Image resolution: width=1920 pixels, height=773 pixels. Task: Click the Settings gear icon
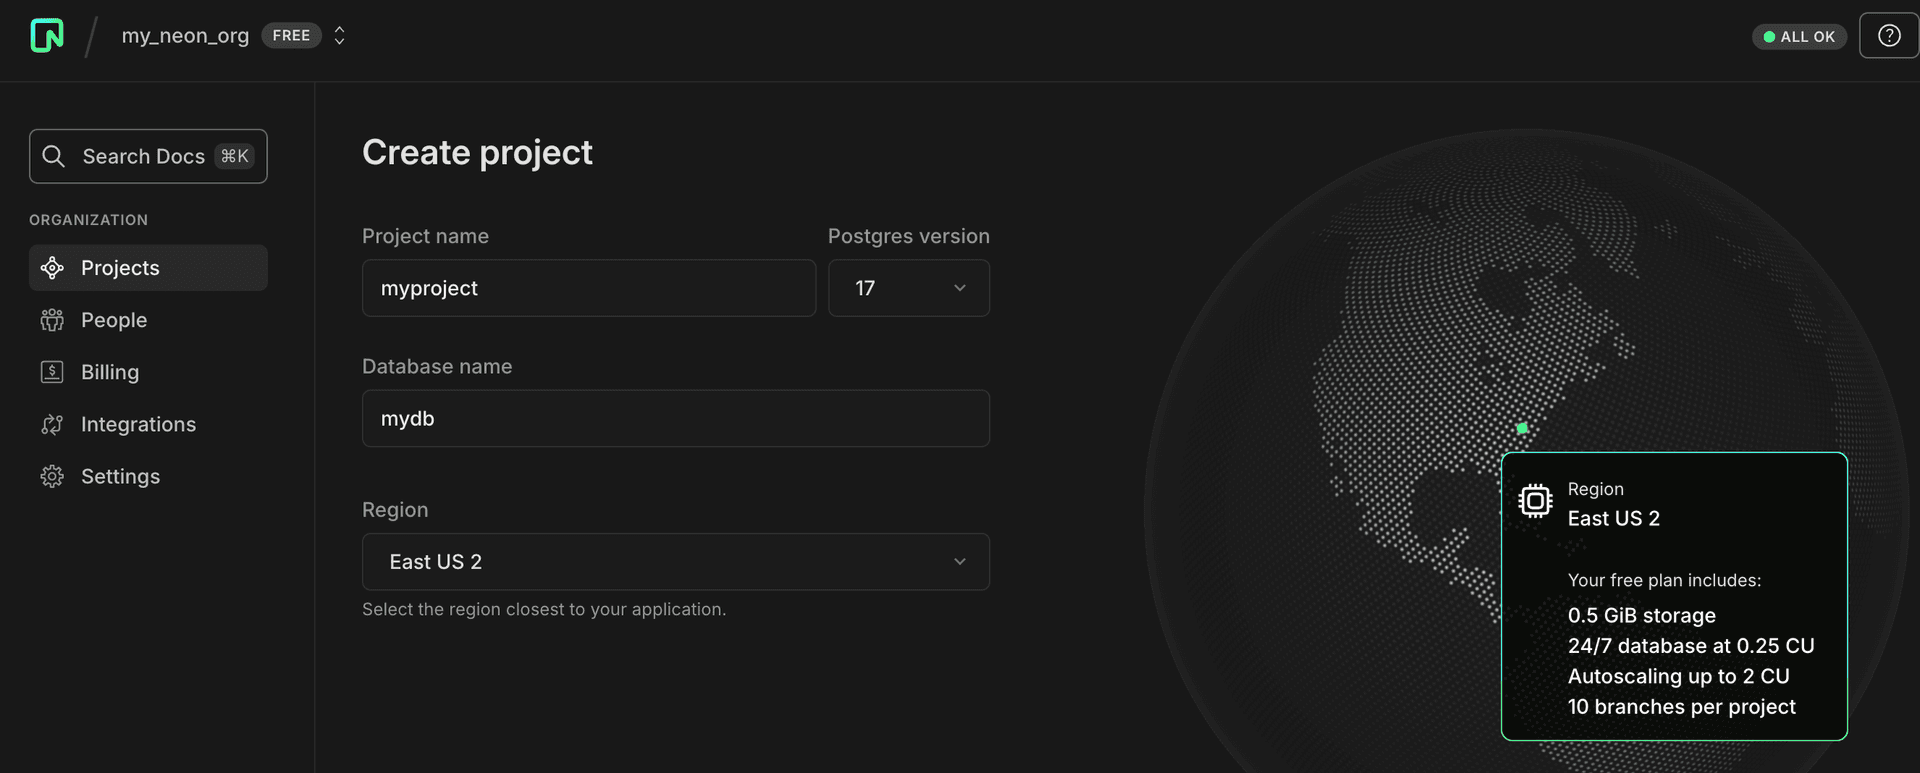[x=52, y=477]
